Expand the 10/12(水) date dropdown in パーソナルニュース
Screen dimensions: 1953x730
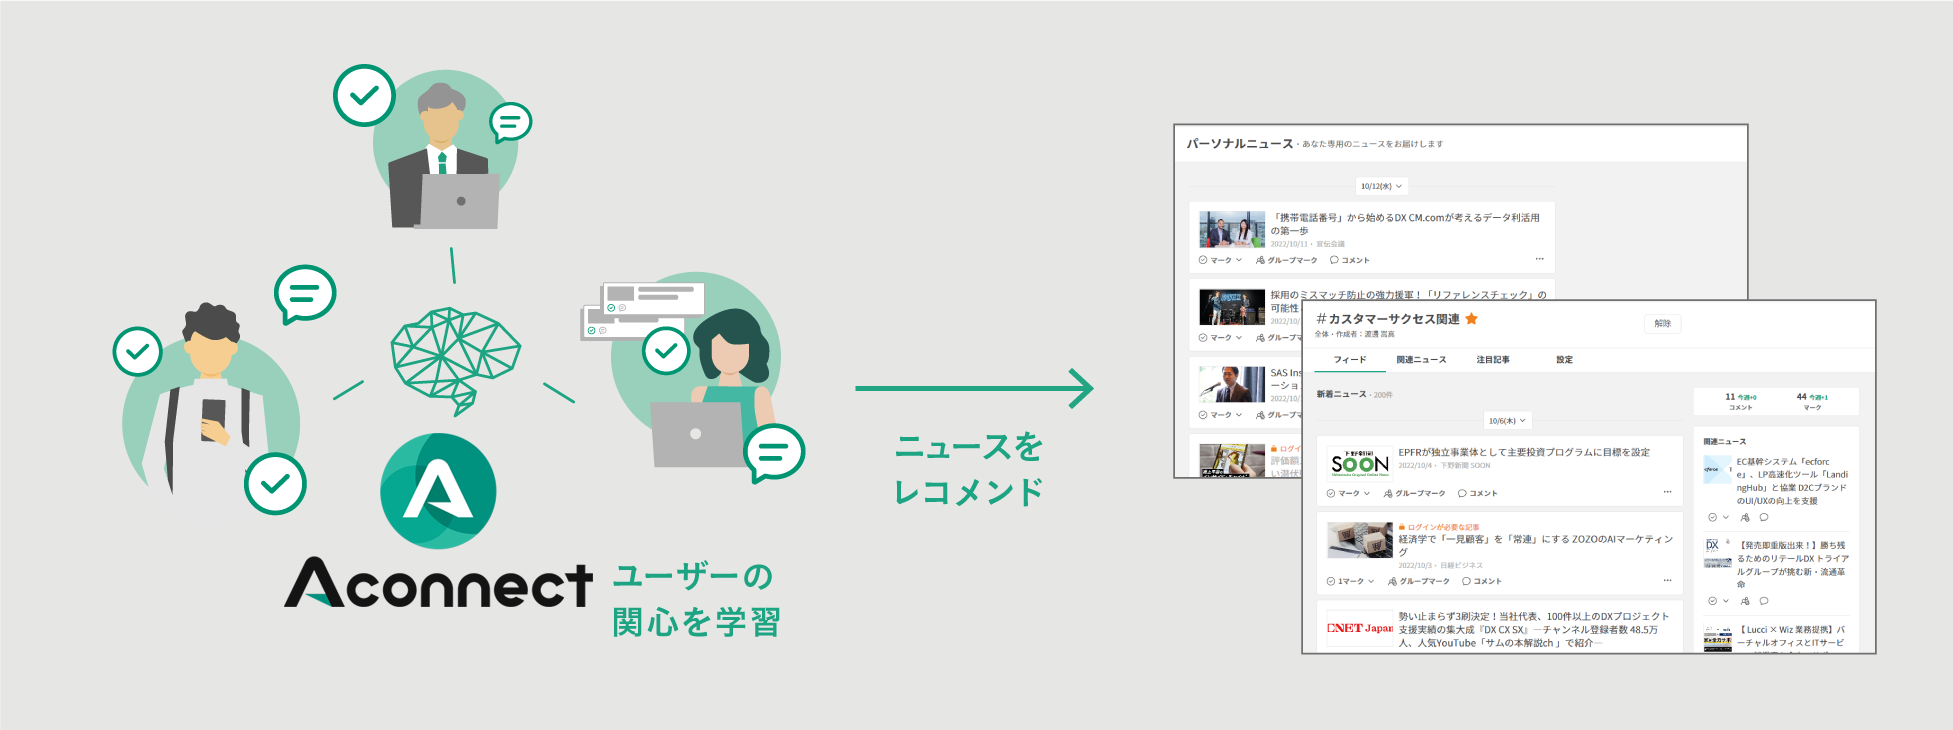coord(1381,186)
